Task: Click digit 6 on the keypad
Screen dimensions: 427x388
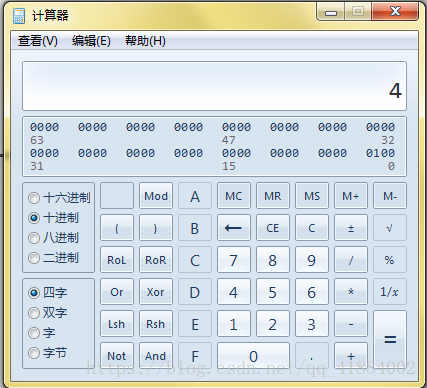Action: [312, 292]
